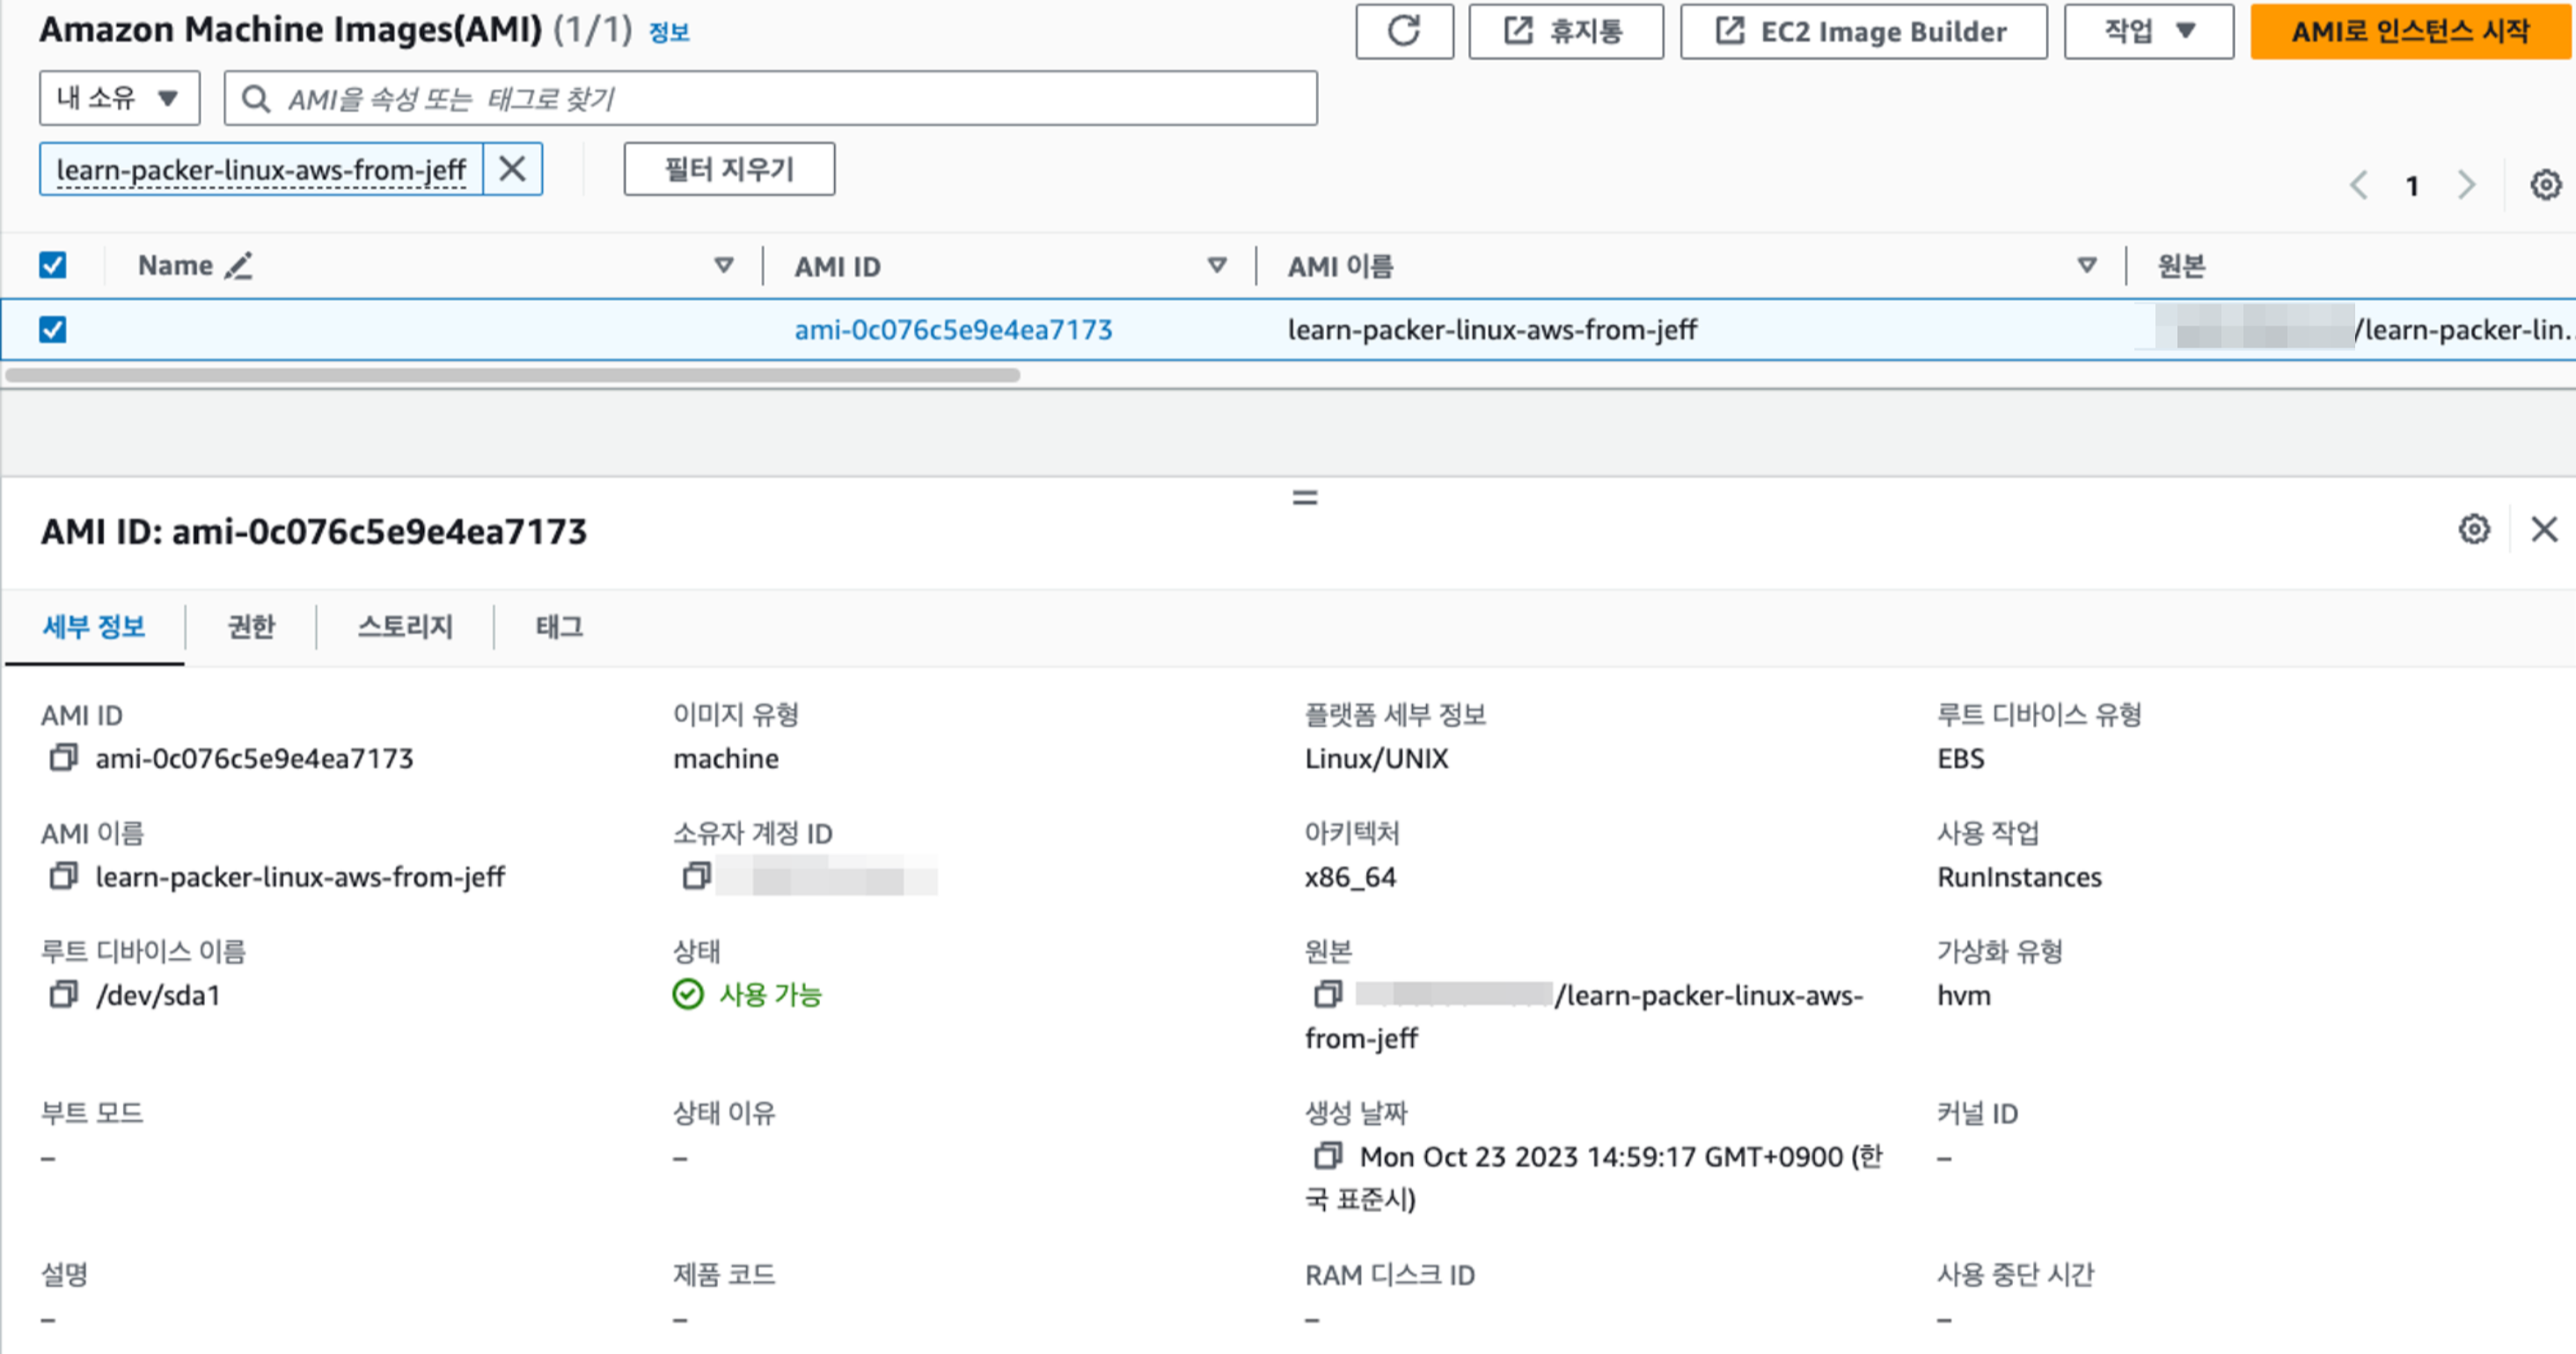Select the 'Linux/UNIX' platform value
This screenshot has height=1354, width=2576.
point(1376,759)
